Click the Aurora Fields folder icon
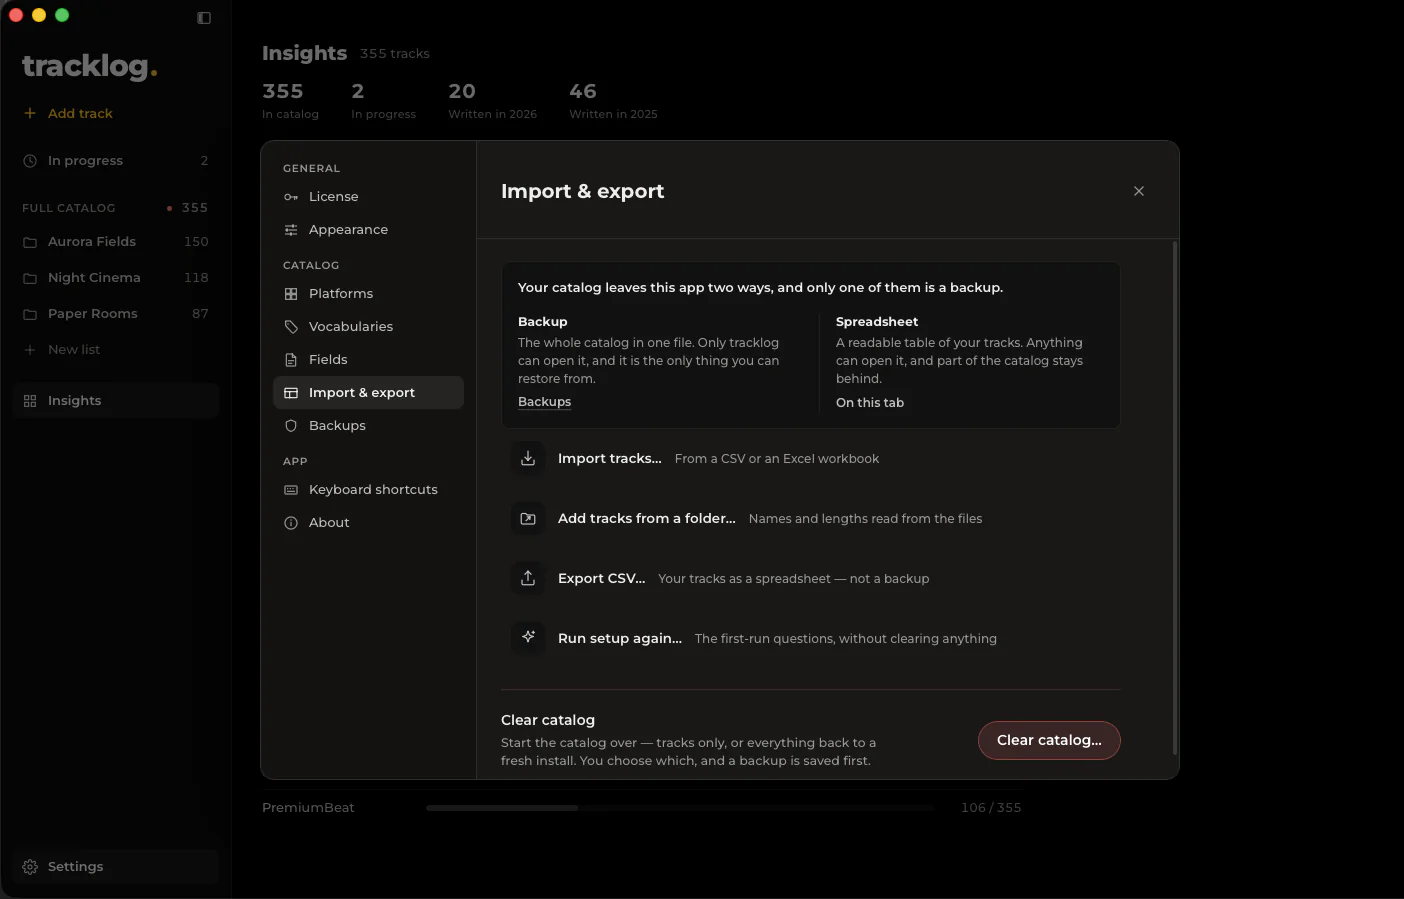1404x899 pixels. point(30,242)
